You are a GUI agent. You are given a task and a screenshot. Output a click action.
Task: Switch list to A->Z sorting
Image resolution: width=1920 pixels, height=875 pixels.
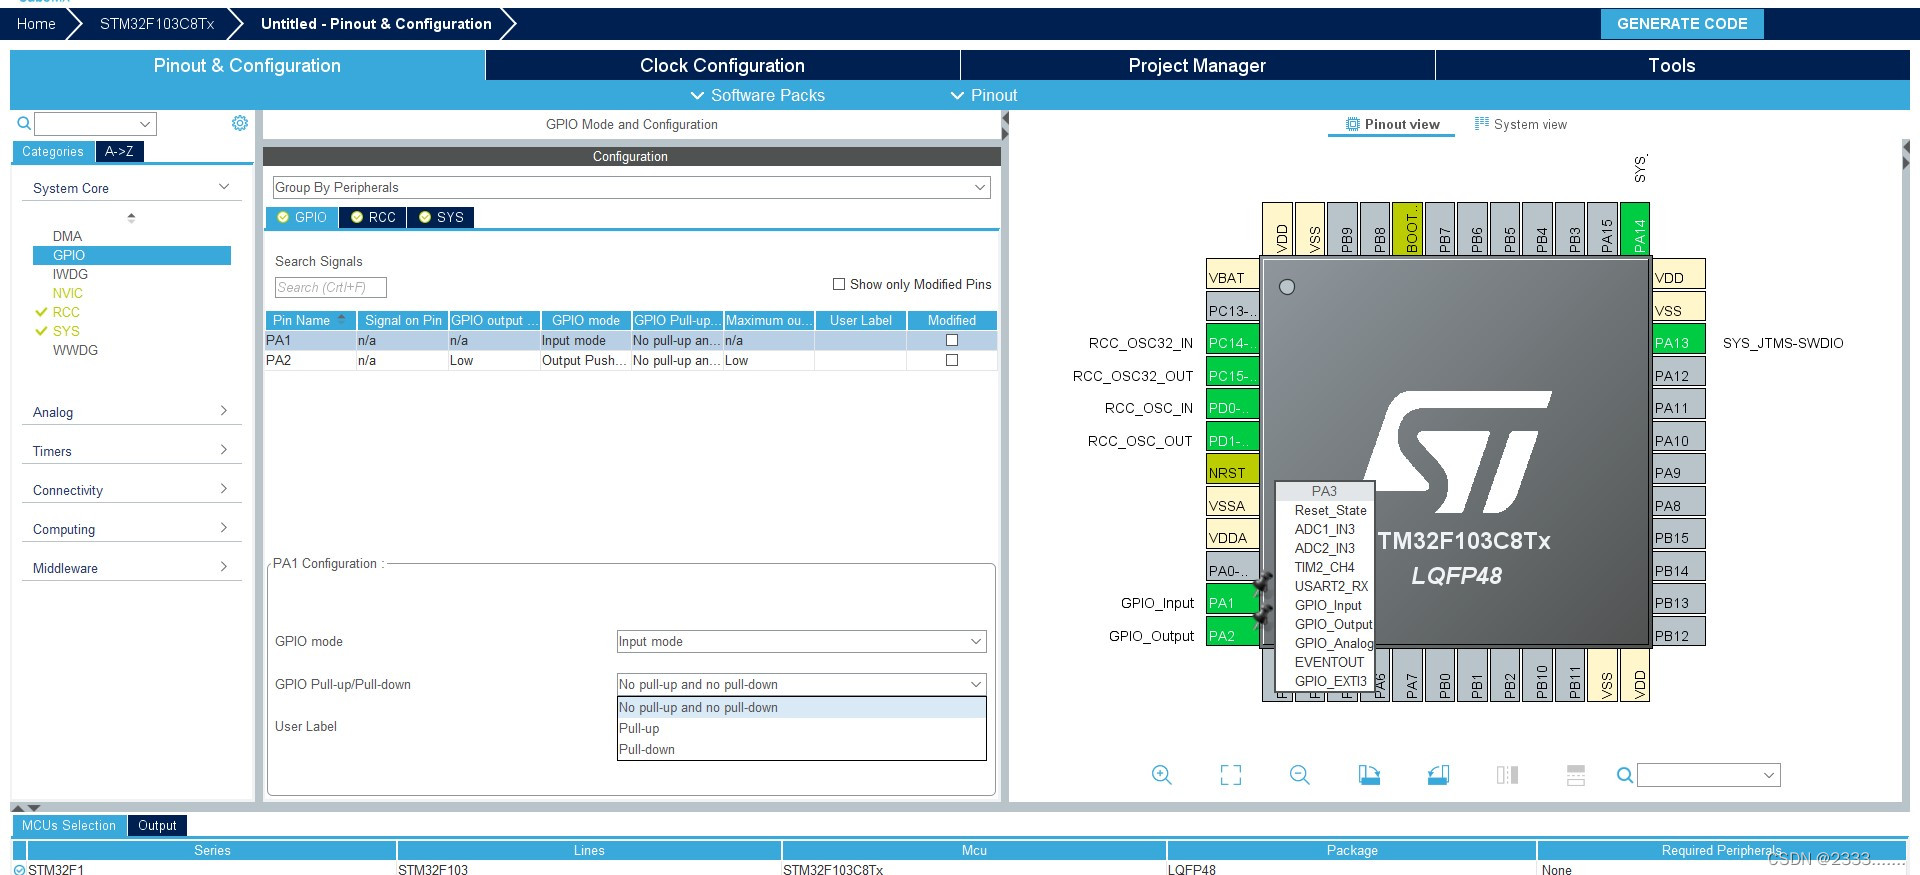point(119,151)
